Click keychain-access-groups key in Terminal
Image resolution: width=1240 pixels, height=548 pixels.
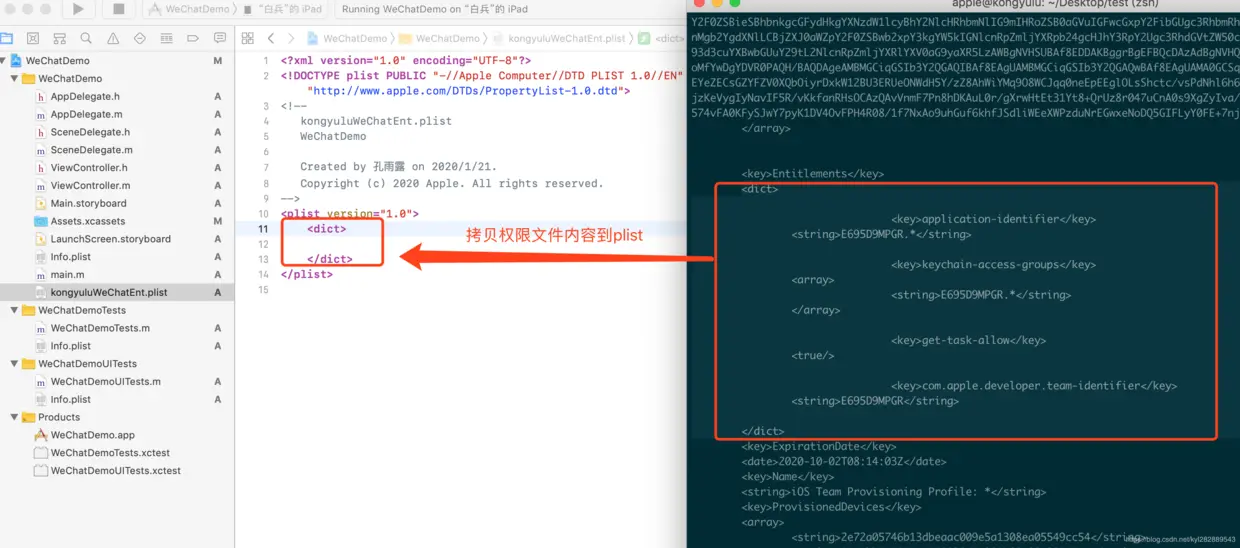click(993, 265)
